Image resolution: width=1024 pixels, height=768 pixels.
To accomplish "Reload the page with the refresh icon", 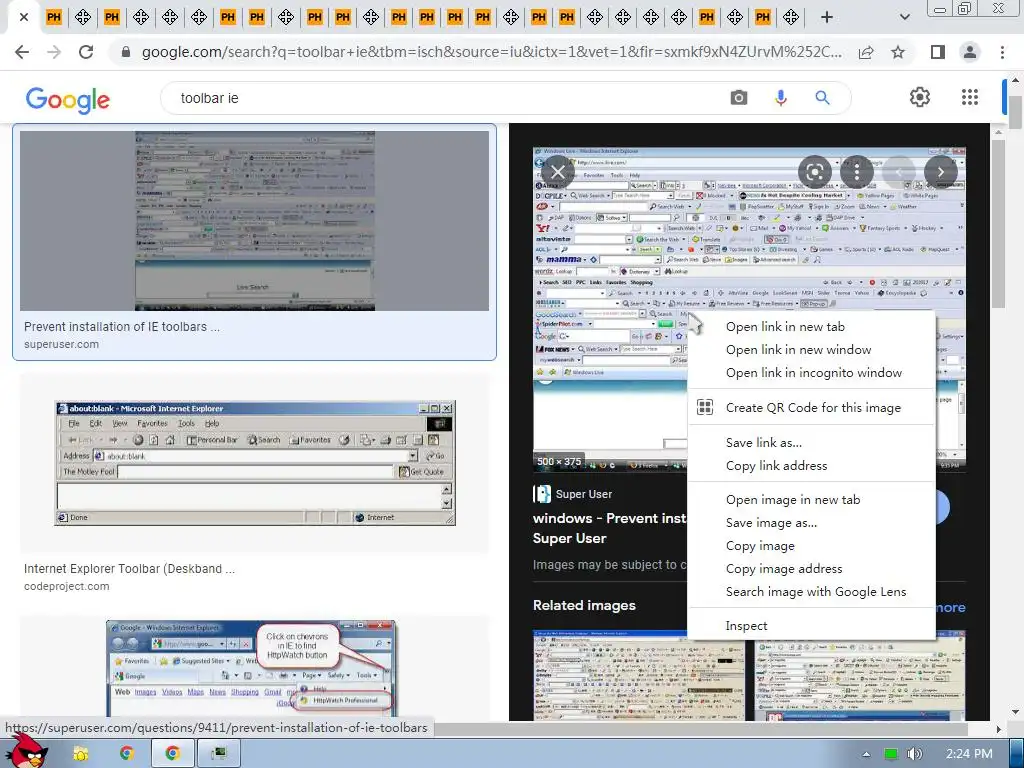I will click(x=86, y=52).
